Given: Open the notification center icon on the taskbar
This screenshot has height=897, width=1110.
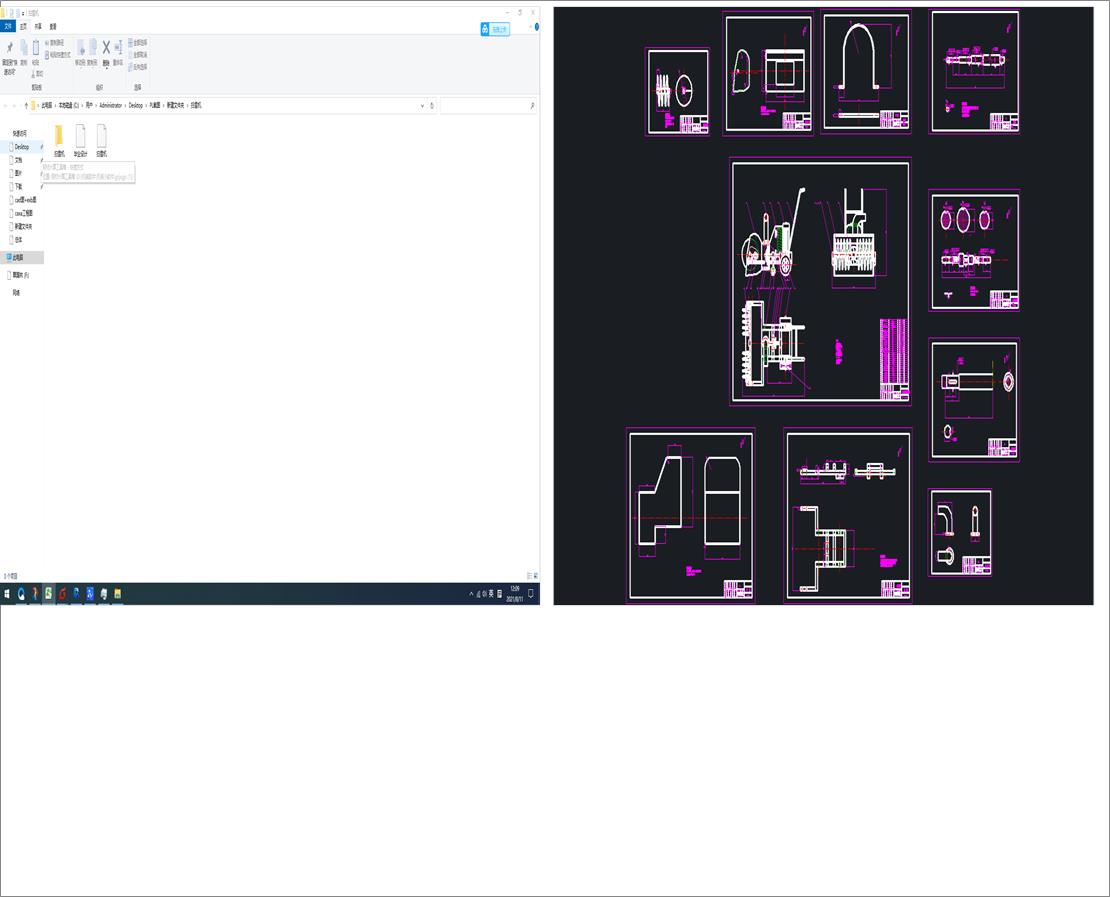Looking at the screenshot, I should tap(531, 594).
